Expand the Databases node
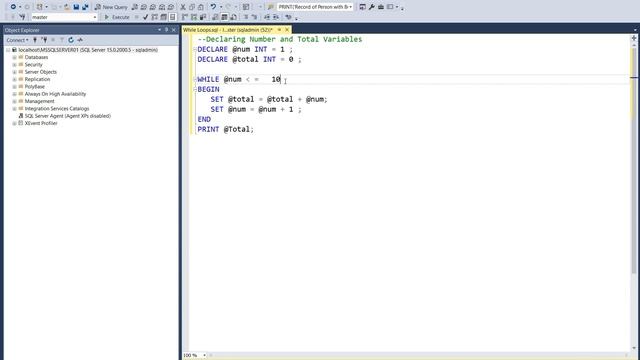 click(x=14, y=57)
